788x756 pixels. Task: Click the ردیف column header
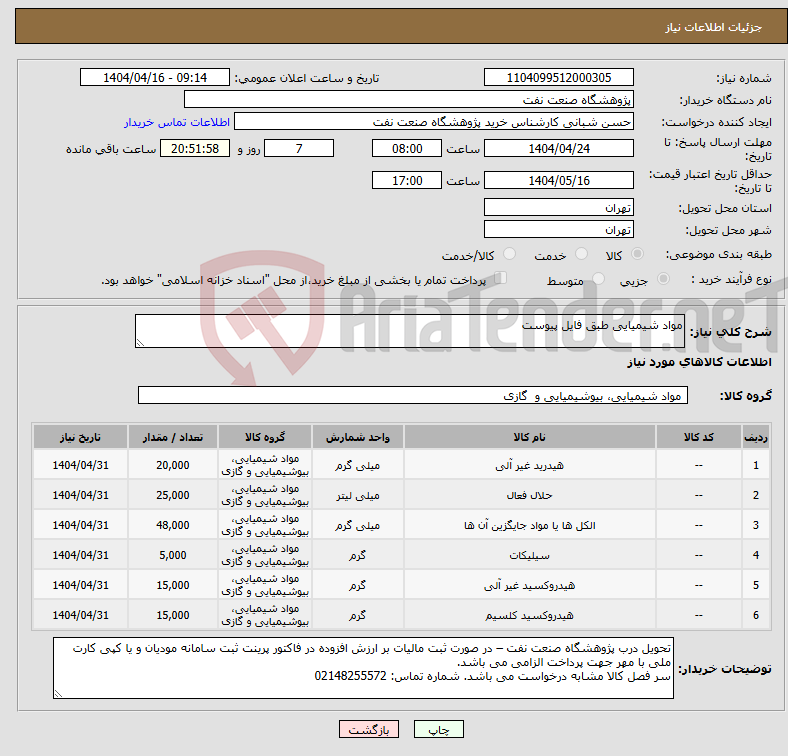[x=755, y=437]
